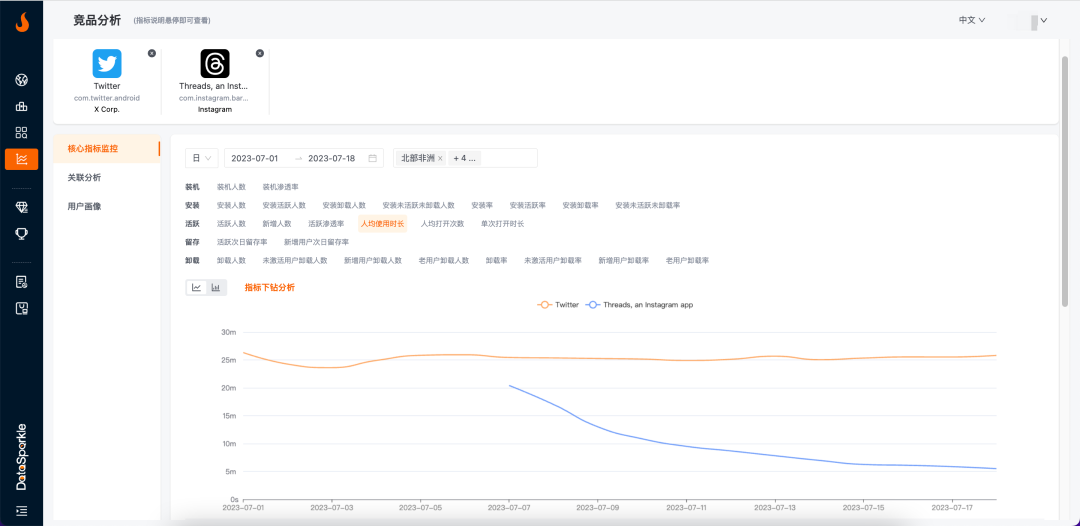Viewport: 1080px width, 526px height.
Task: Open the 日 granularity dropdown
Action: [x=202, y=158]
